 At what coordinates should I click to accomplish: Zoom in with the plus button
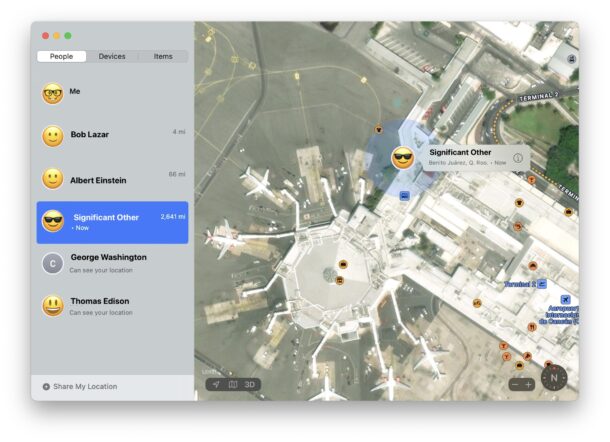coord(529,384)
